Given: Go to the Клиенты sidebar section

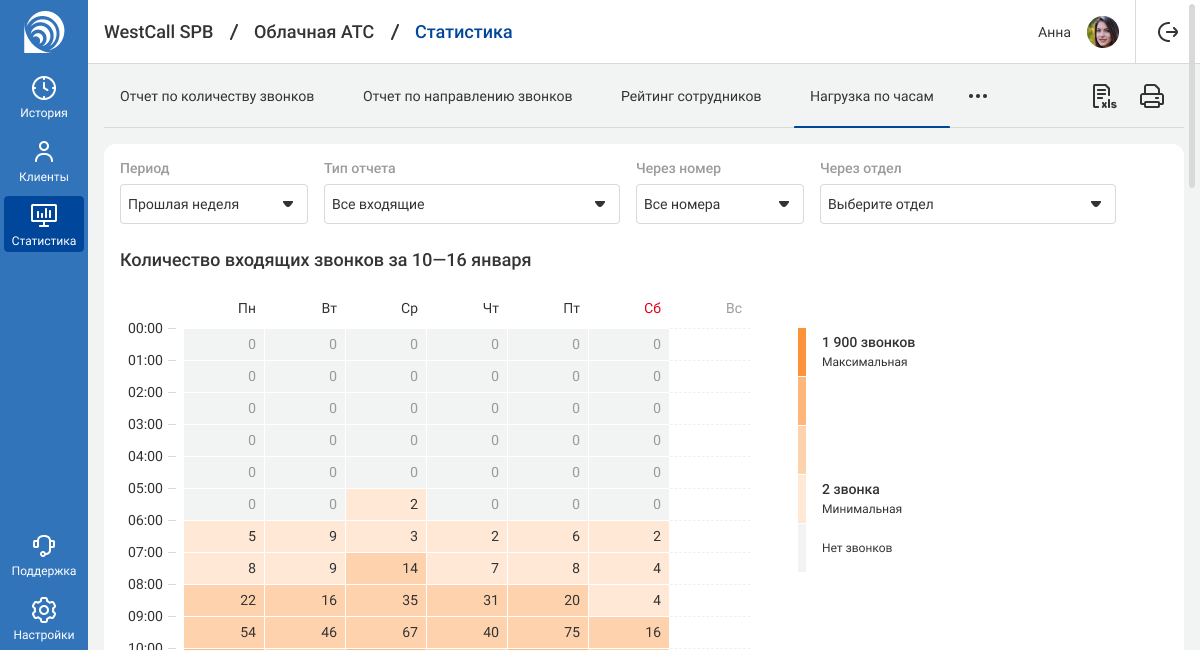Looking at the screenshot, I should click(44, 161).
